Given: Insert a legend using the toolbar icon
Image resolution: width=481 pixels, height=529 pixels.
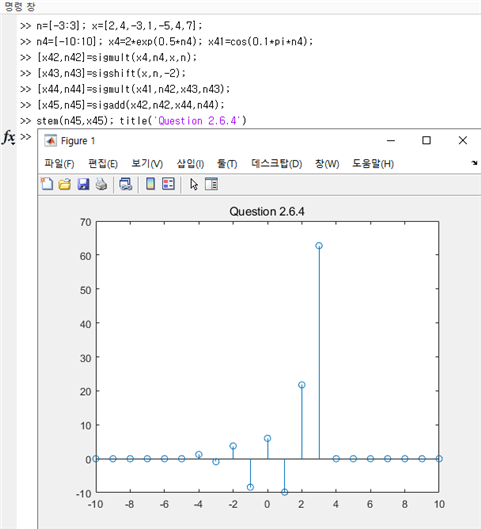Looking at the screenshot, I should (x=168, y=184).
